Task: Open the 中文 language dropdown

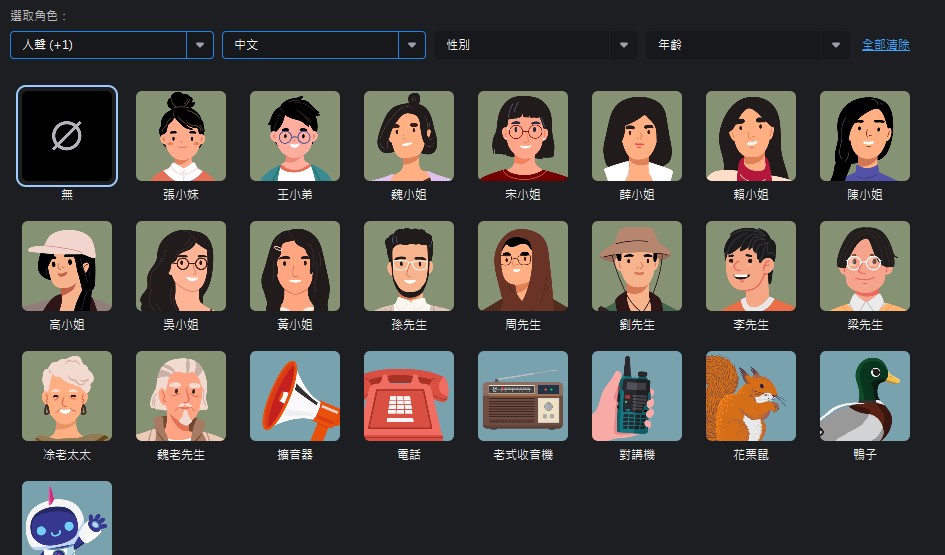Action: click(x=324, y=45)
